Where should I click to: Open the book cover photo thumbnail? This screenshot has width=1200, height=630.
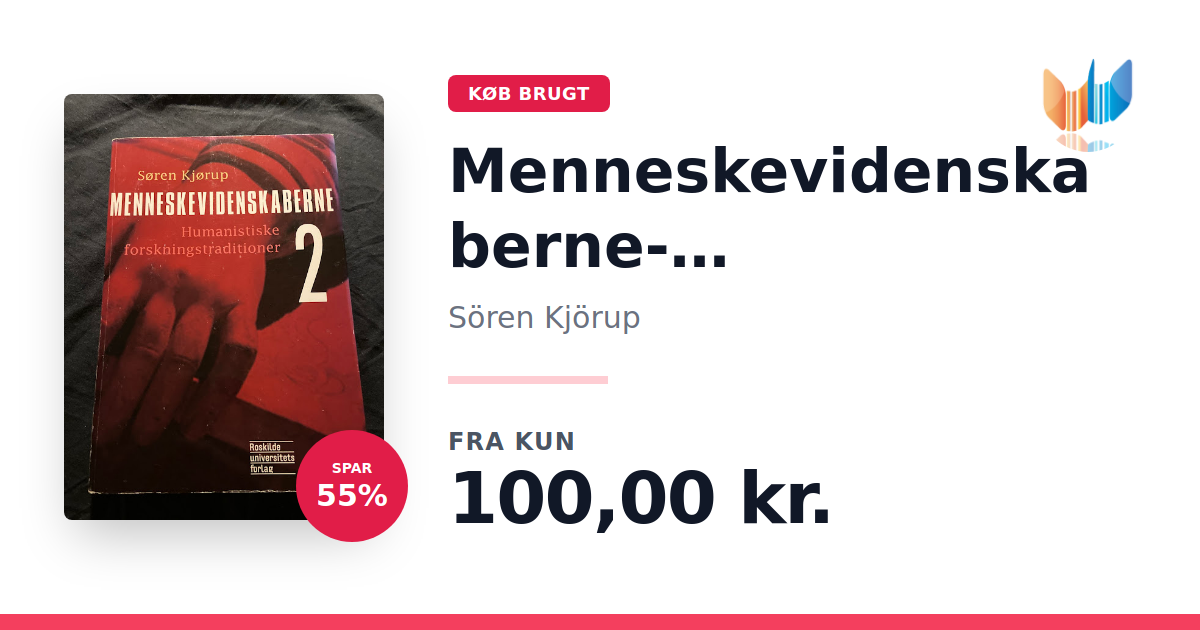click(x=224, y=307)
